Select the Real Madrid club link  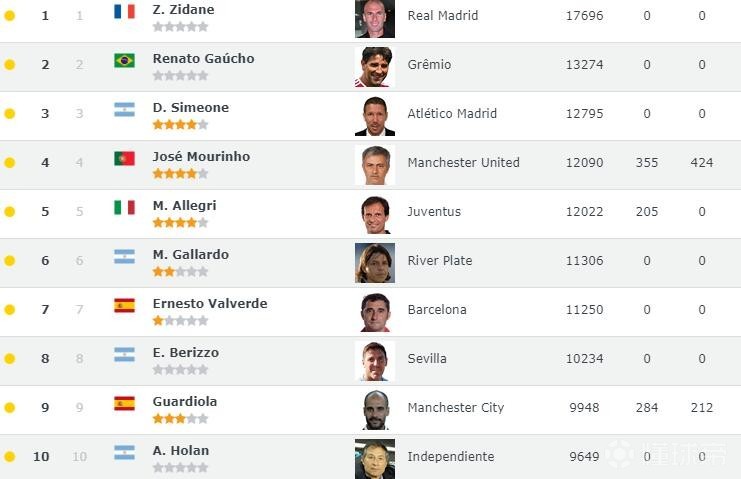tap(443, 16)
